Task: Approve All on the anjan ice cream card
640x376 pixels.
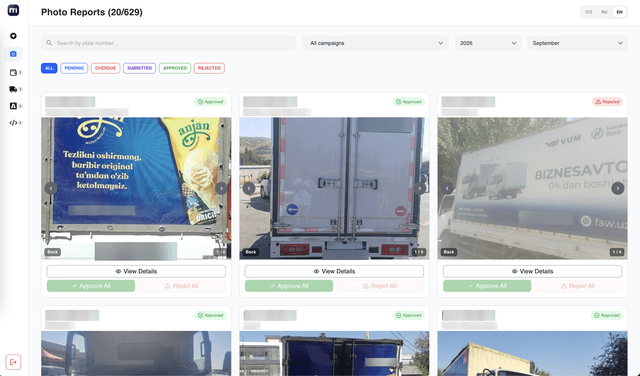Action: [x=91, y=286]
